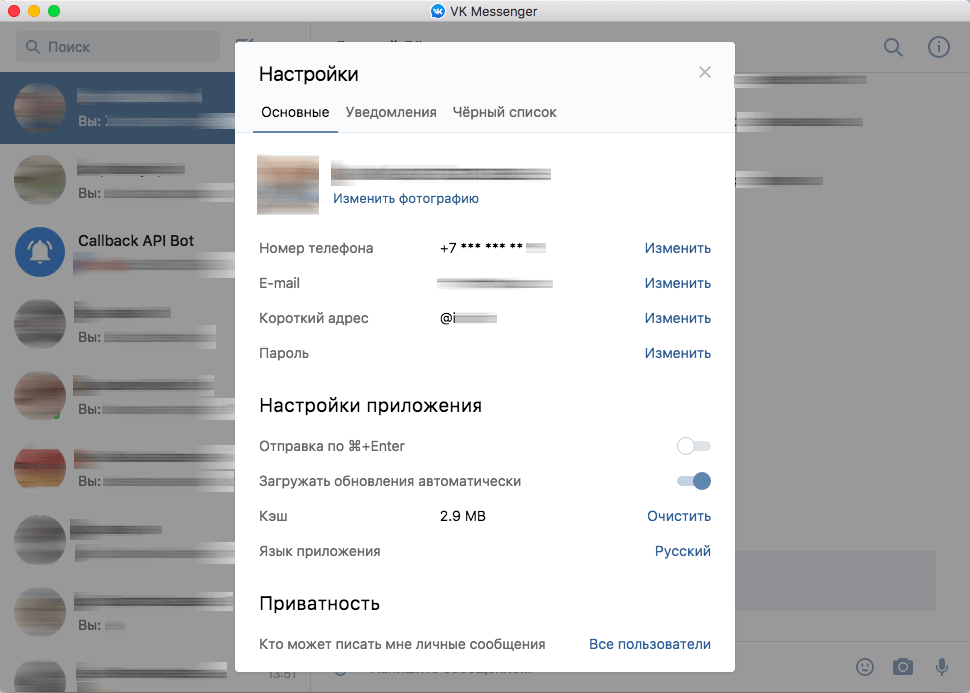970x693 pixels.
Task: Edit Короткий адрес with Изменить
Action: (677, 318)
